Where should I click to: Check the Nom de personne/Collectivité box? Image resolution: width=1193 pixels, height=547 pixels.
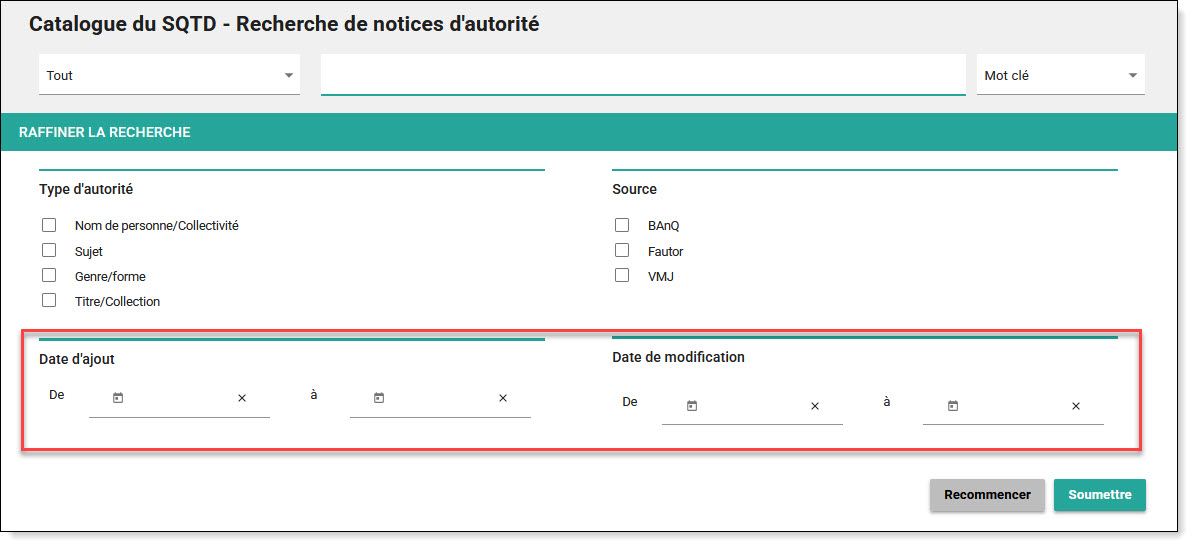pos(49,225)
